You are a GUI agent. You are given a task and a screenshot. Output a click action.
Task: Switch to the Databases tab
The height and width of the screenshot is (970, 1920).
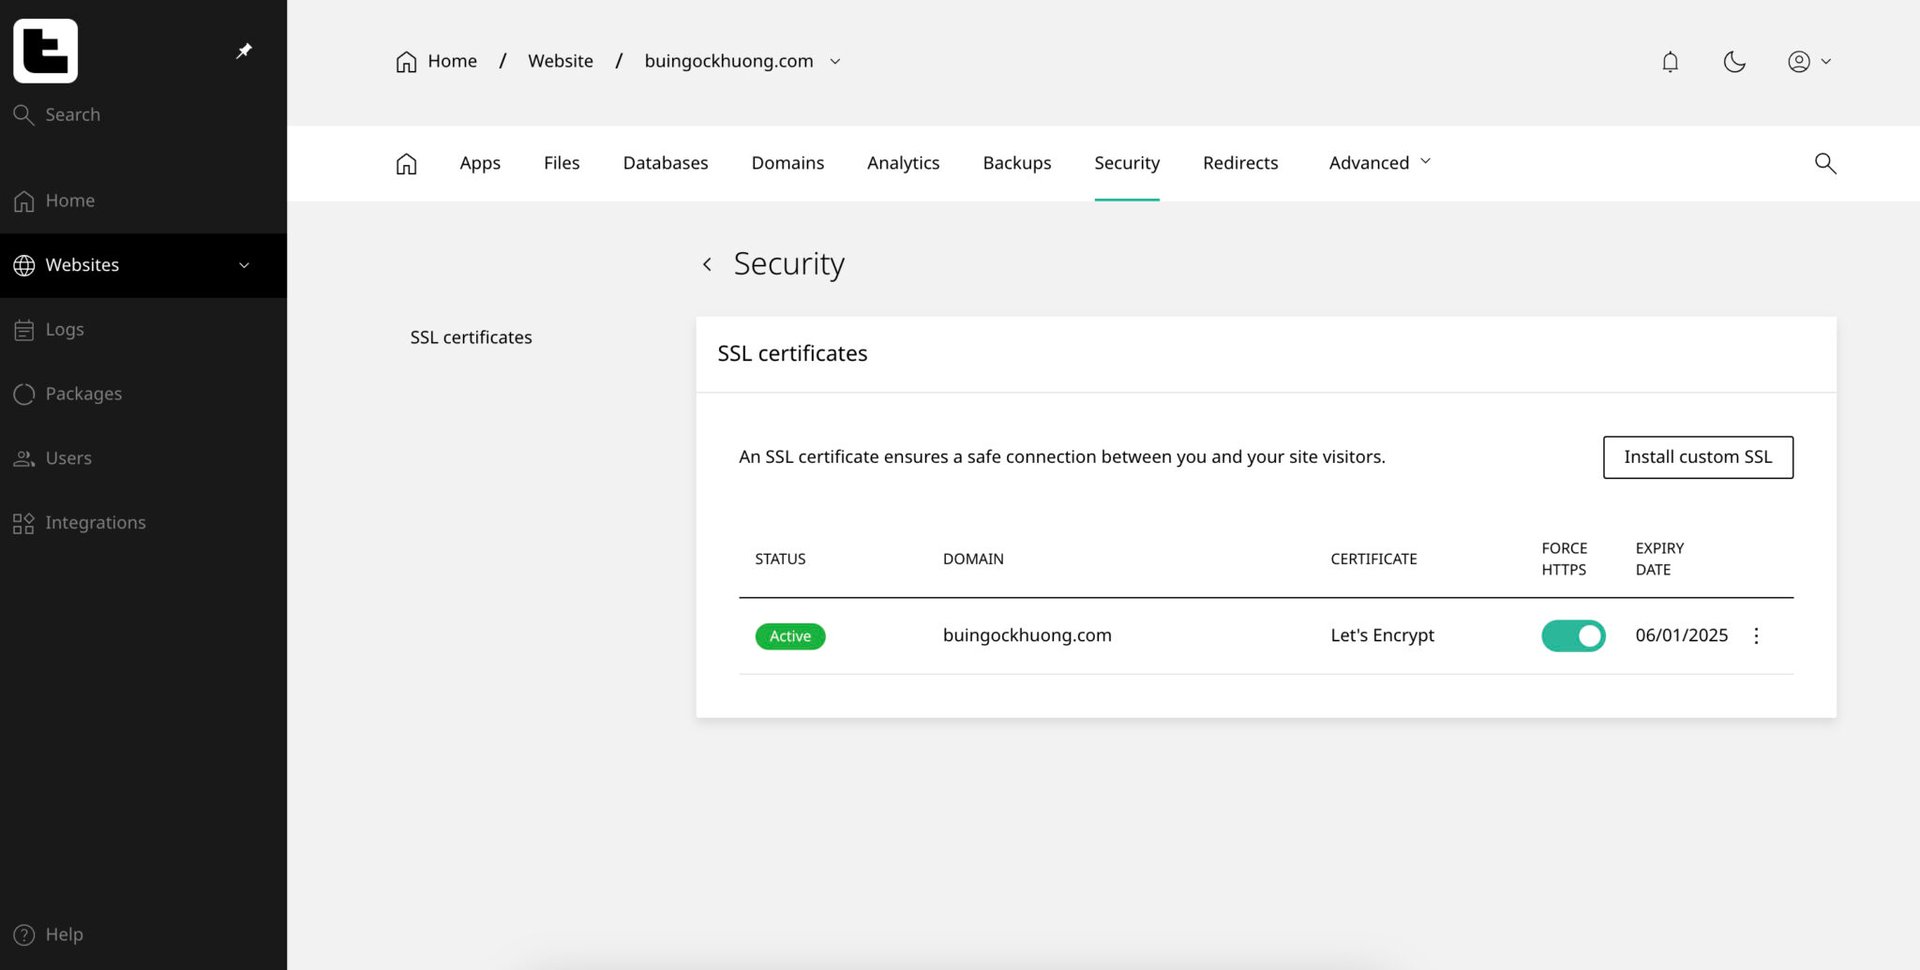pyautogui.click(x=665, y=162)
